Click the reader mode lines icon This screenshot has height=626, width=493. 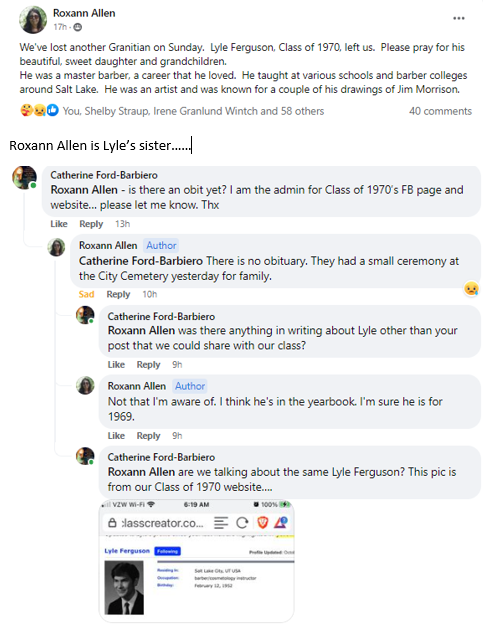pos(221,523)
